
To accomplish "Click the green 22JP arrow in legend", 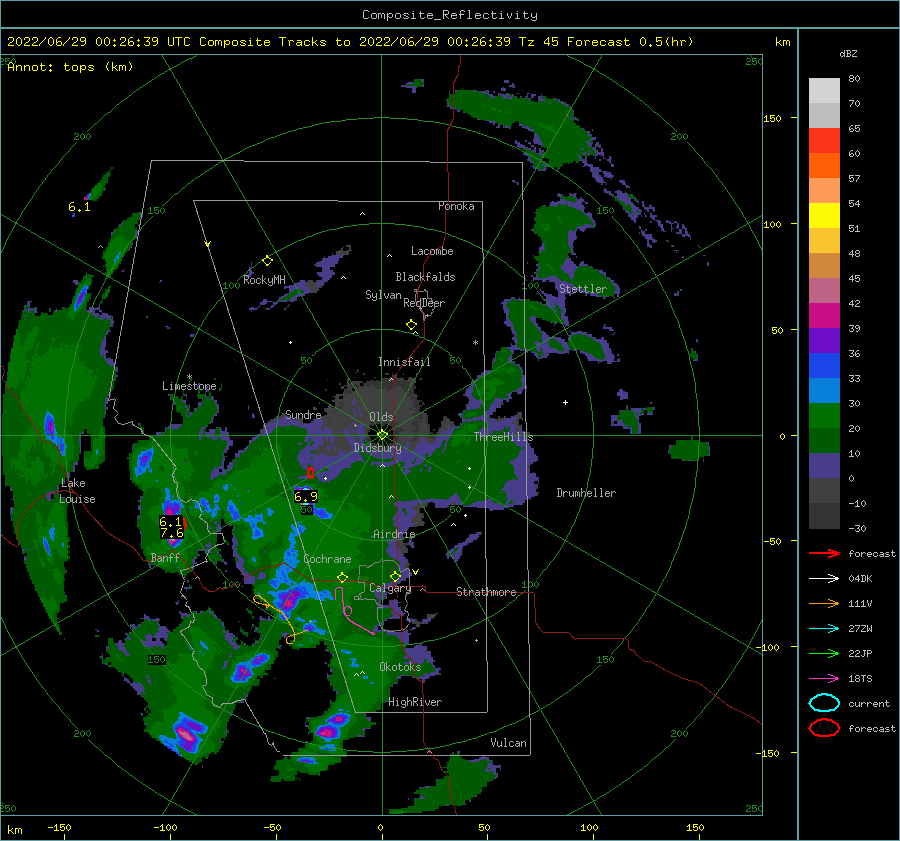I will [824, 653].
